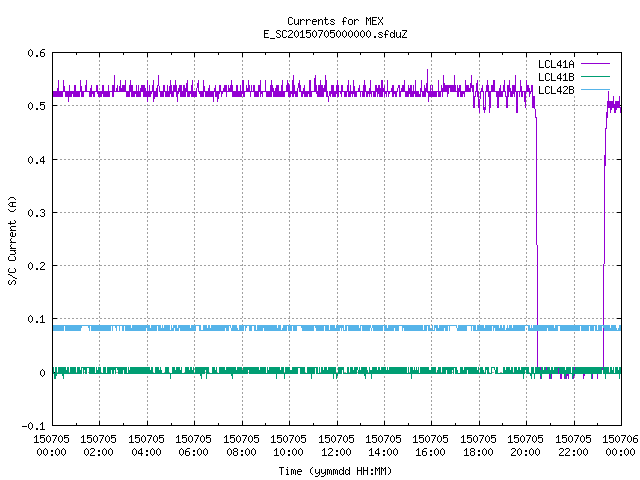Click the x-axis title "Time (yymmdd HH:MM)"
The width and height of the screenshot is (640, 480).
335,471
